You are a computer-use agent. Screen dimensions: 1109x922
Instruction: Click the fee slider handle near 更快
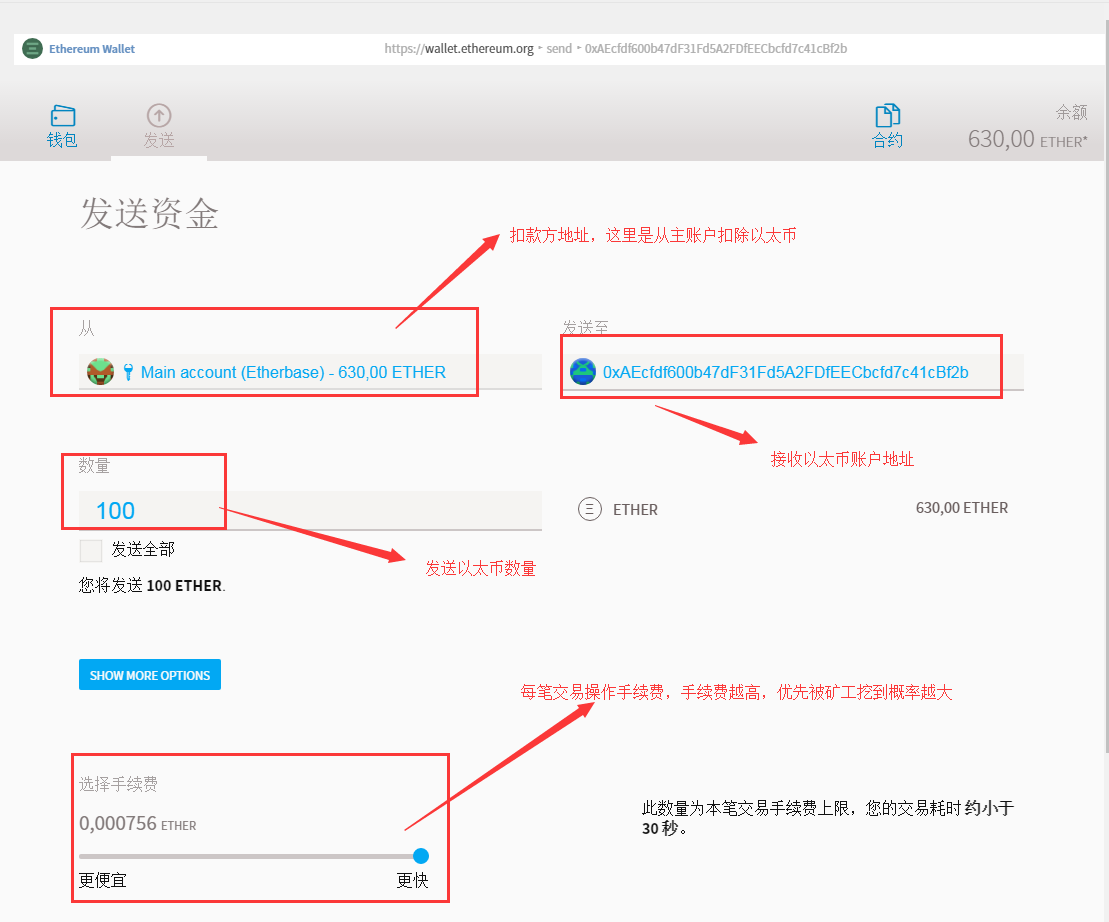421,856
